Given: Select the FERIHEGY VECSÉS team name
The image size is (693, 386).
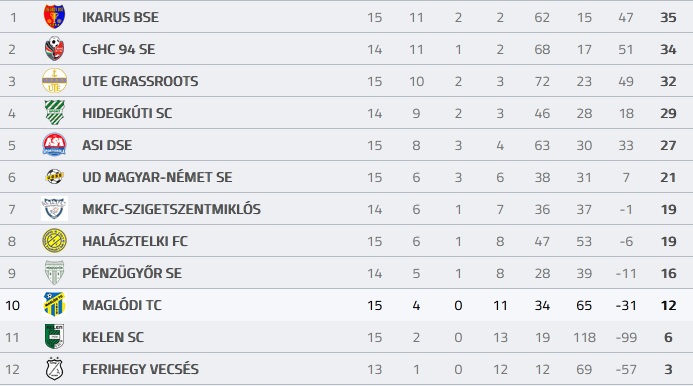Looking at the screenshot, I should tap(141, 369).
